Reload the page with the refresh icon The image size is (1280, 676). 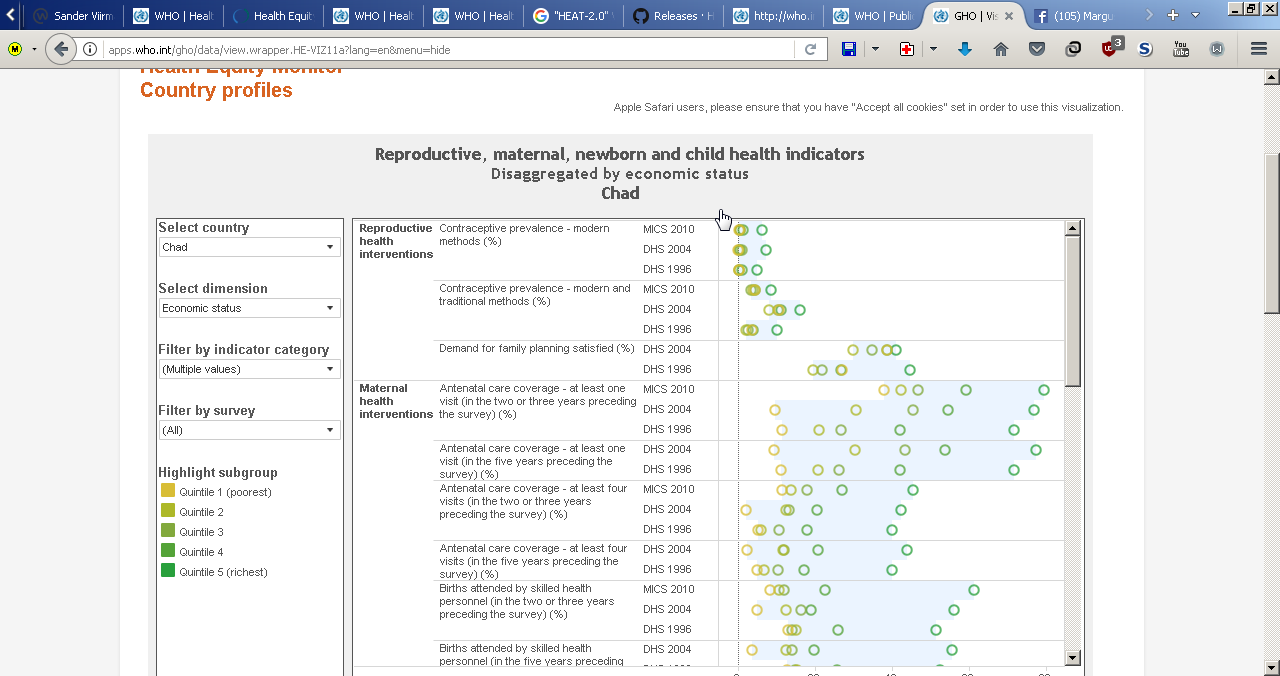(810, 49)
